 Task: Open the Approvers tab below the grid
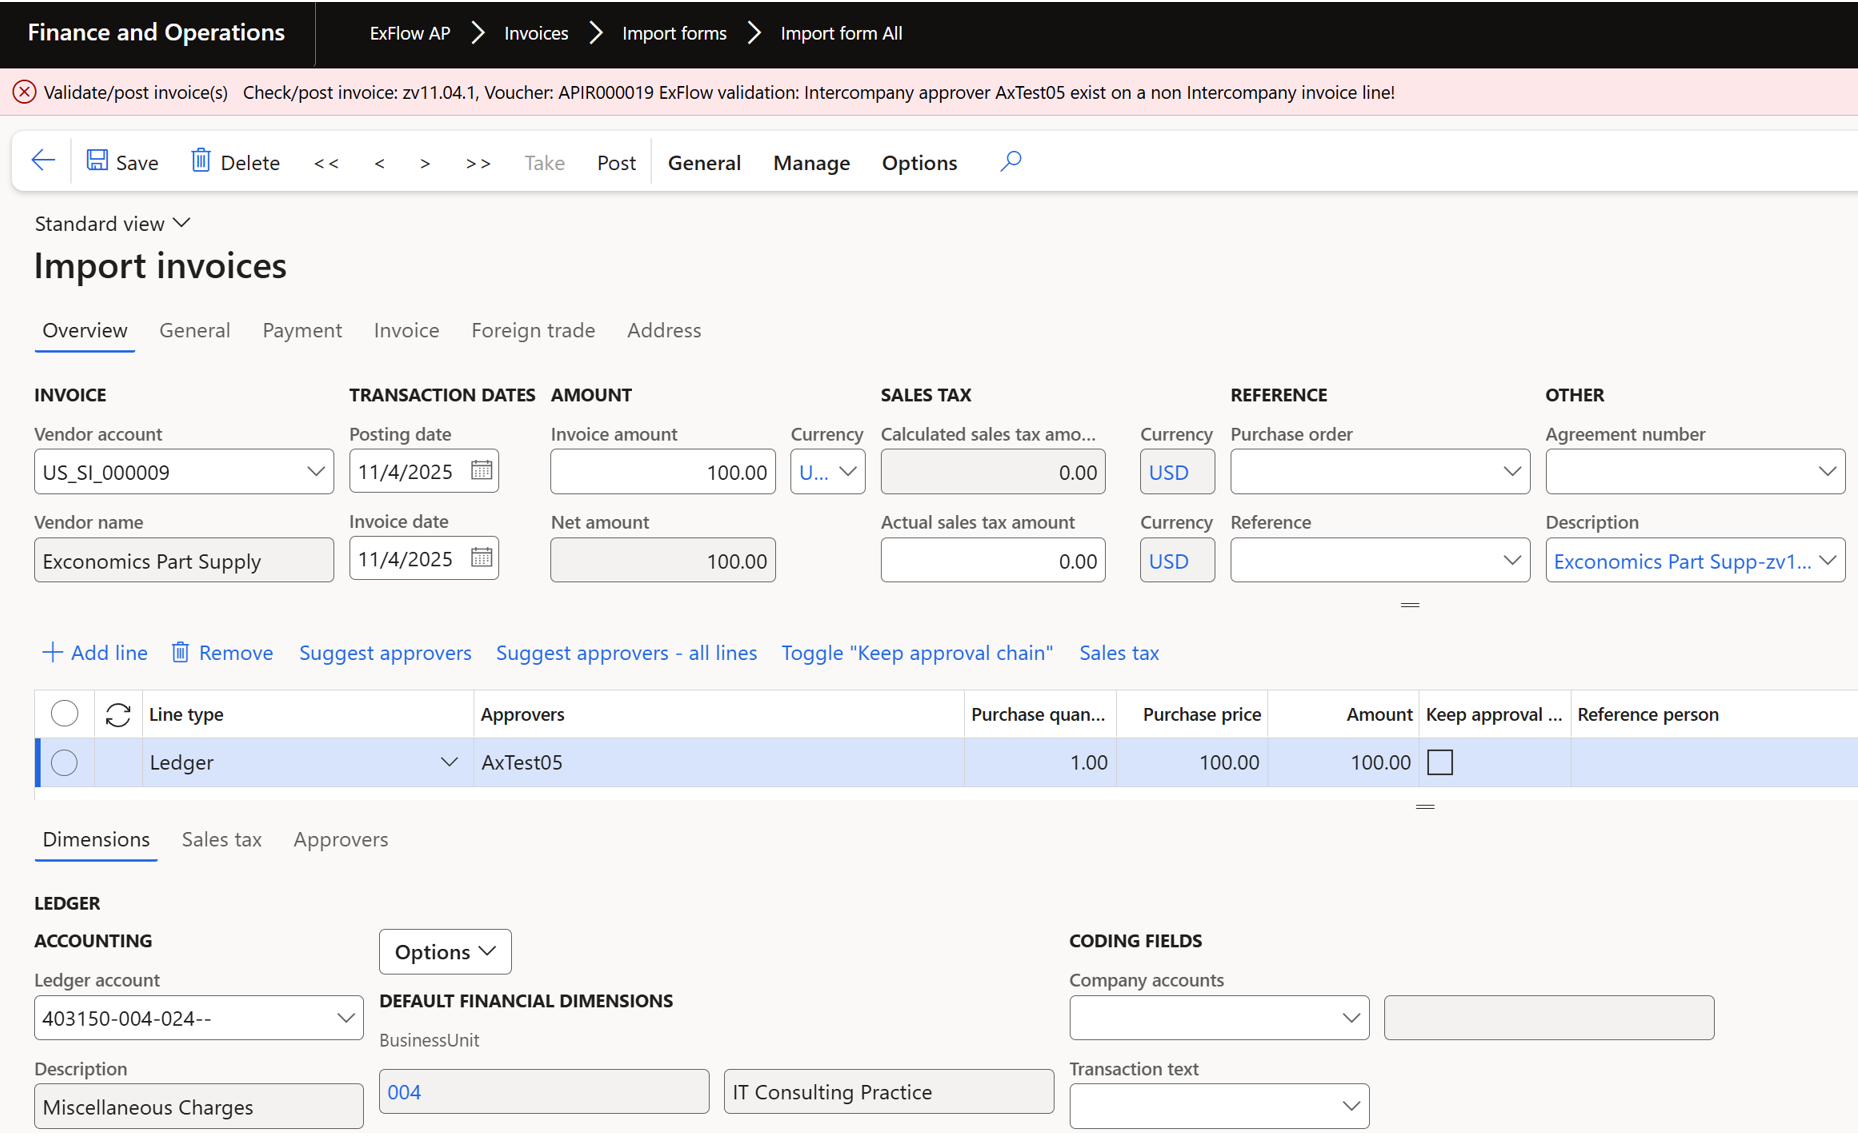[x=340, y=840]
